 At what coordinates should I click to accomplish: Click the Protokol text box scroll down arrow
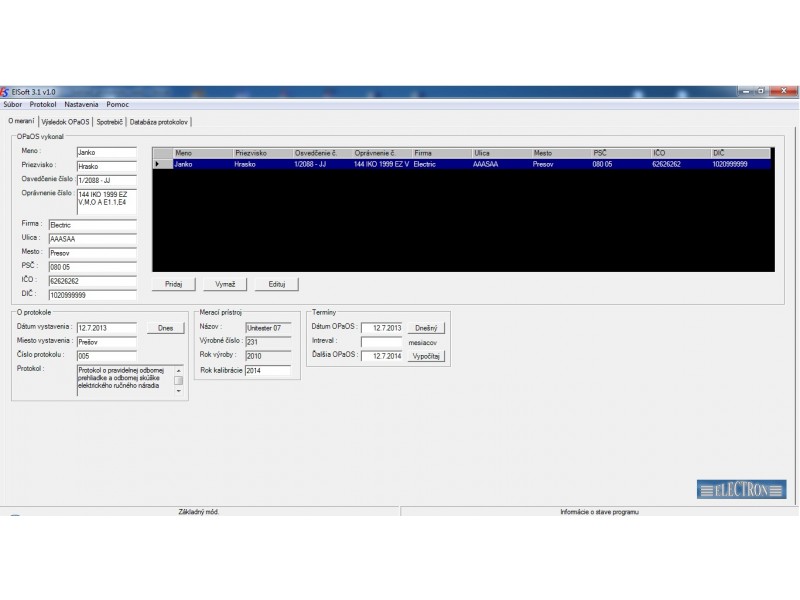click(179, 391)
